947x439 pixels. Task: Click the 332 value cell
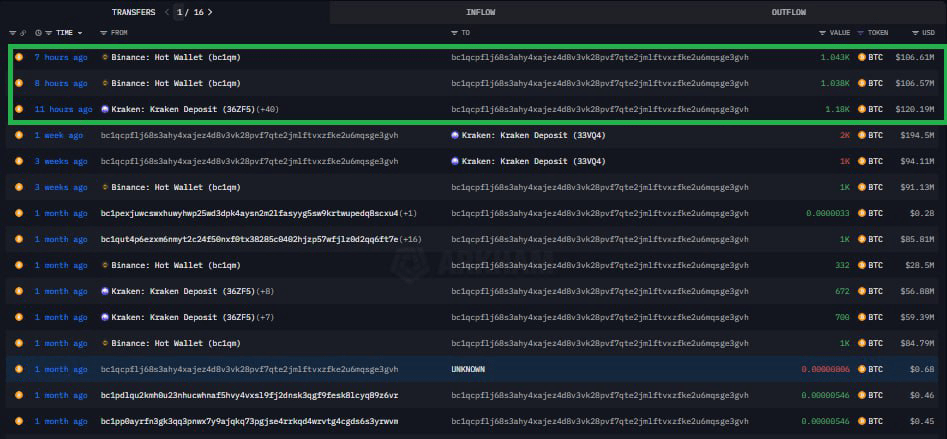(x=843, y=265)
